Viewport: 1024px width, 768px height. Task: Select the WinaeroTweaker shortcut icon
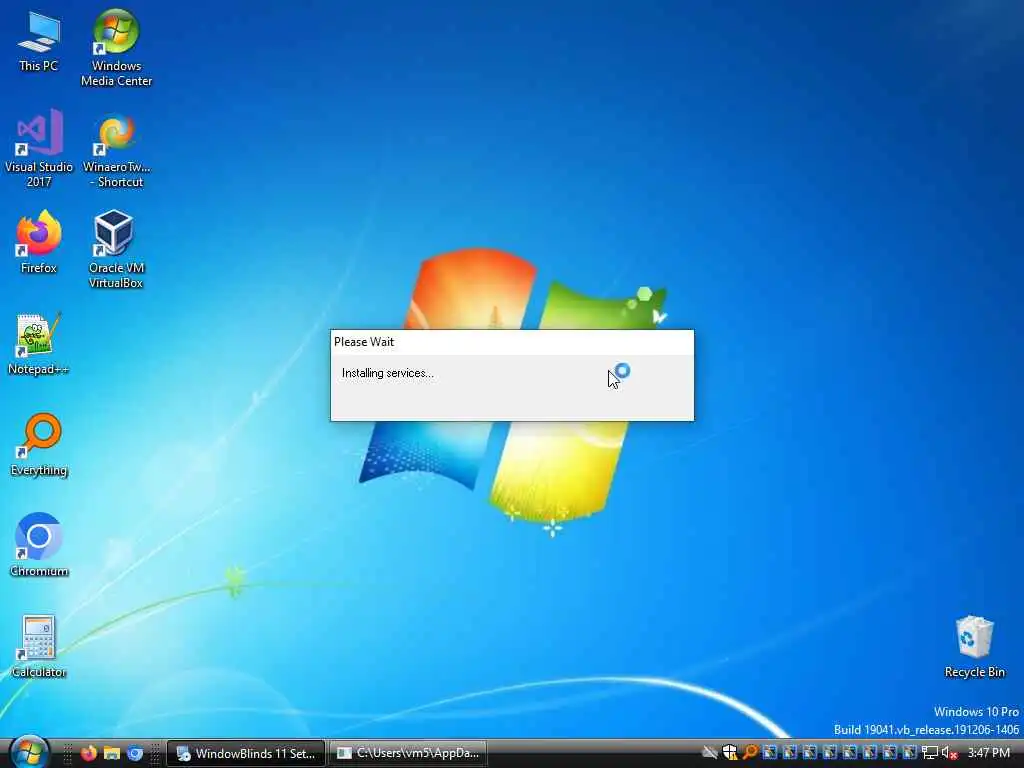(x=116, y=149)
